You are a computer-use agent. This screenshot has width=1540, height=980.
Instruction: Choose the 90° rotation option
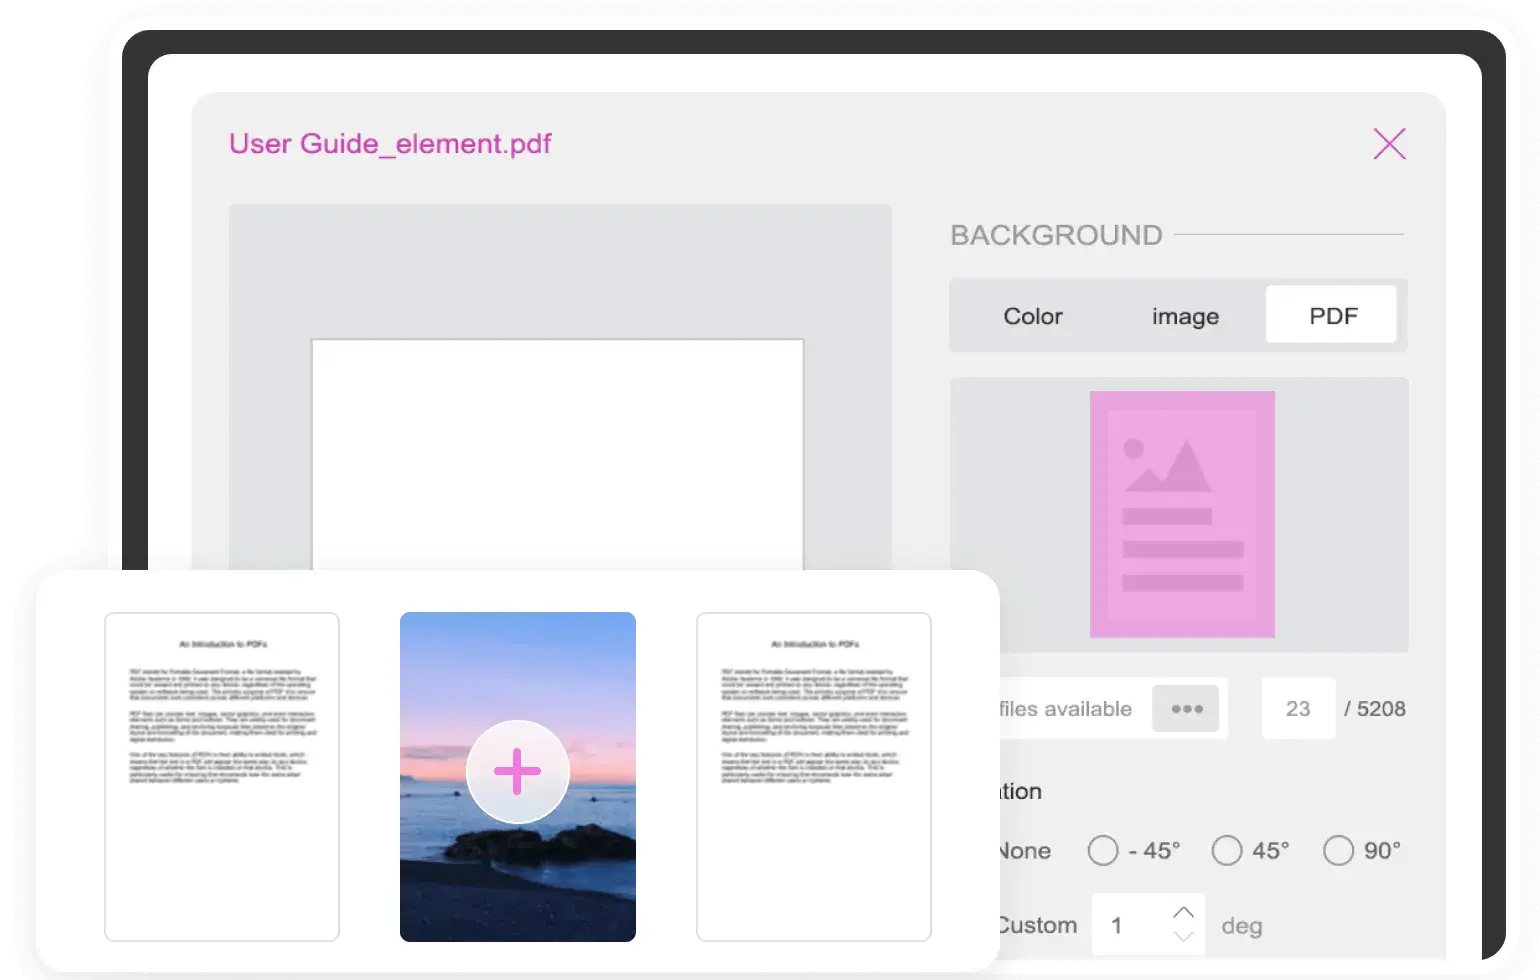[x=1338, y=851]
